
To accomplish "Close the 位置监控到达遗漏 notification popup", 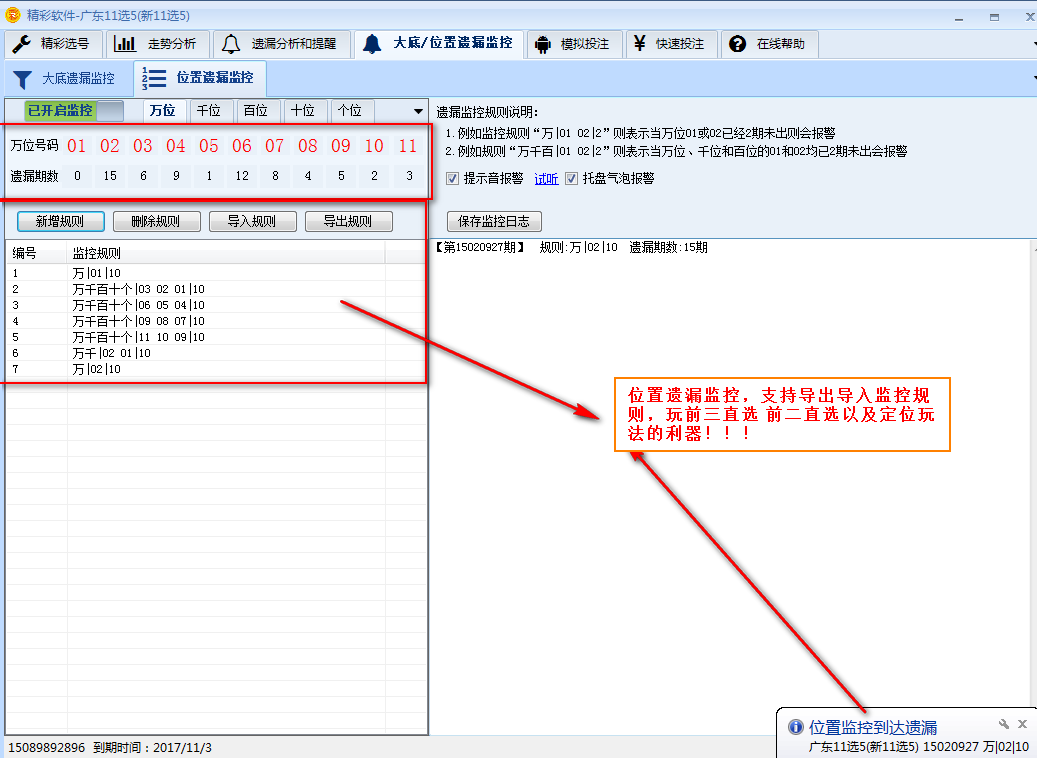I will tap(1022, 724).
